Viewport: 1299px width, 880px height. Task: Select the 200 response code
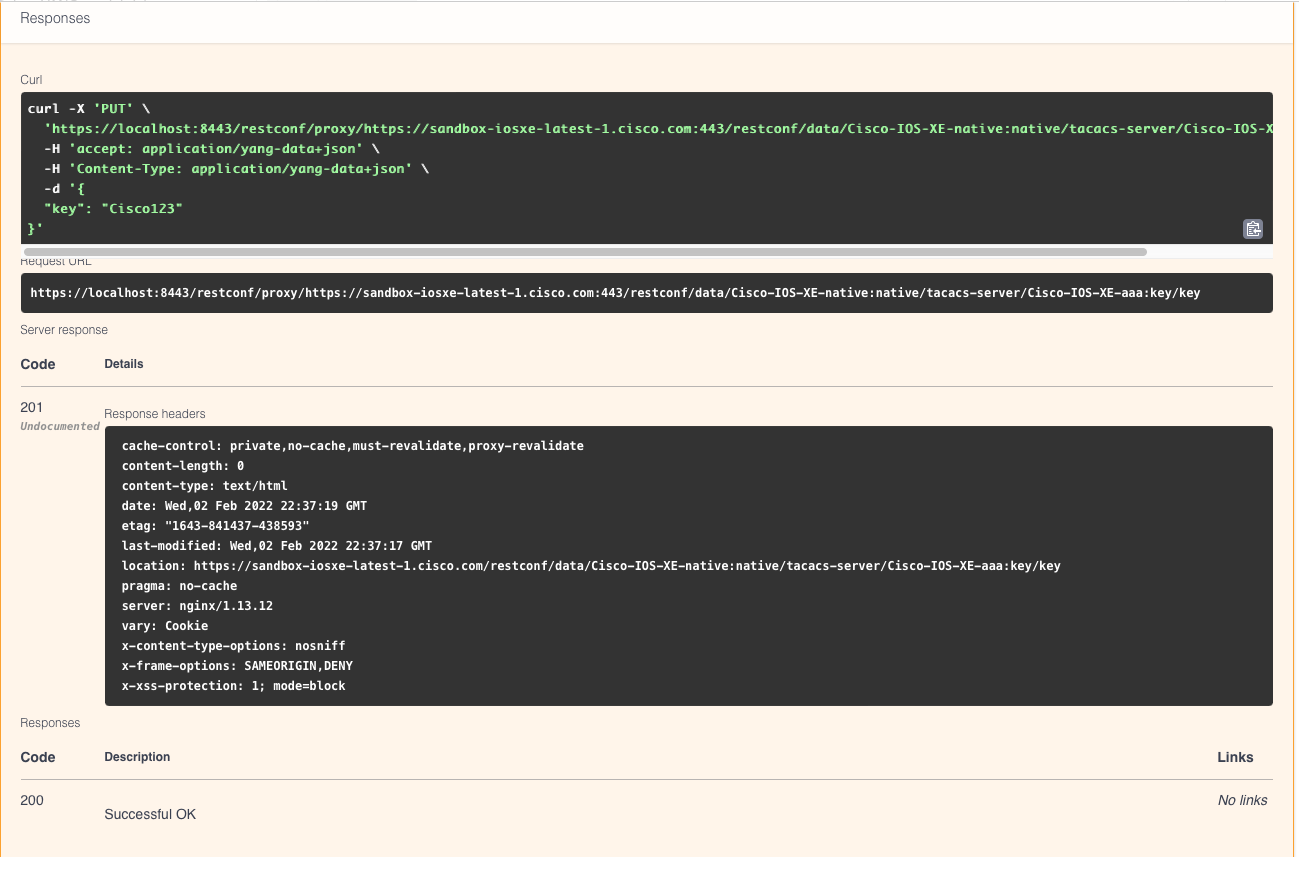pyautogui.click(x=32, y=800)
